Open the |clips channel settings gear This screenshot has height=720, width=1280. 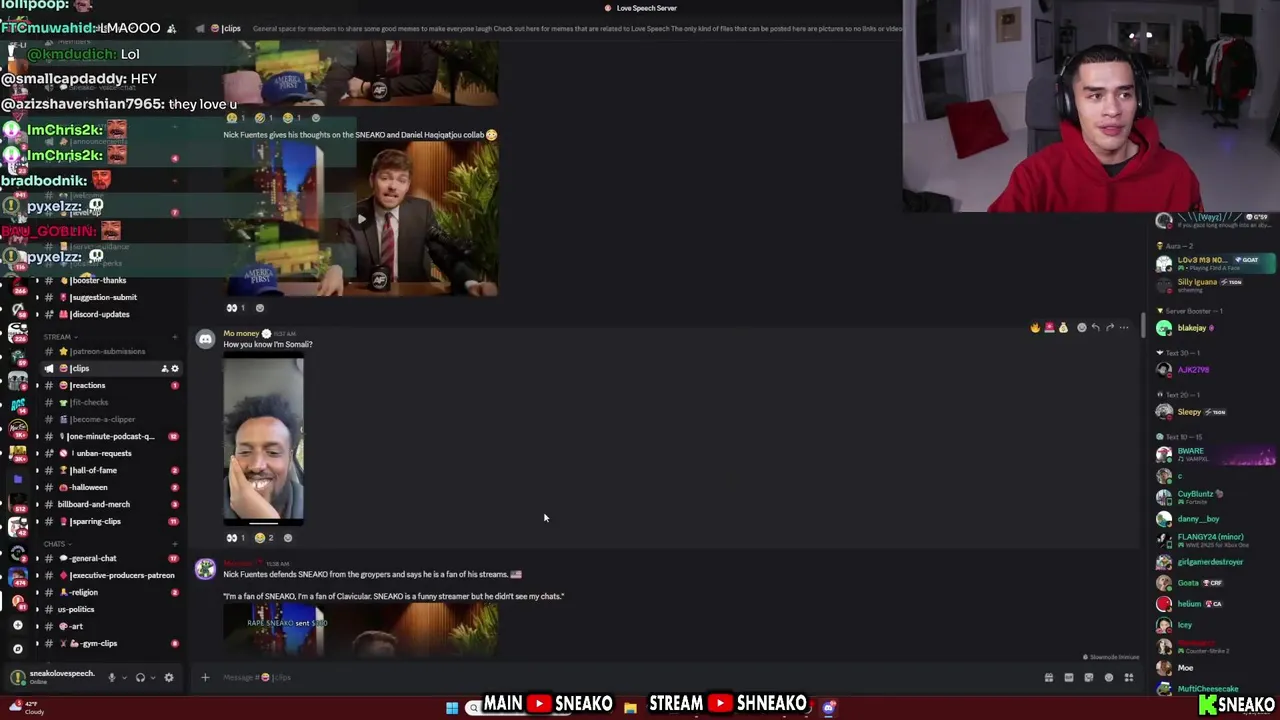click(175, 369)
